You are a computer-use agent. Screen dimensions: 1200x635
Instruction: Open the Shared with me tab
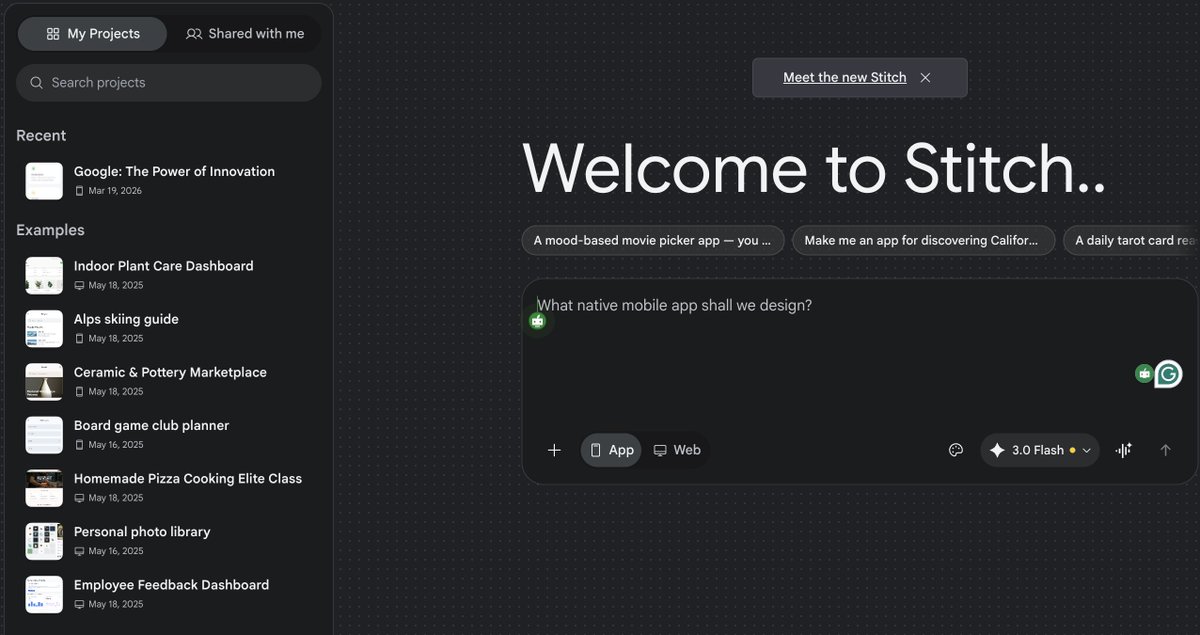tap(245, 34)
